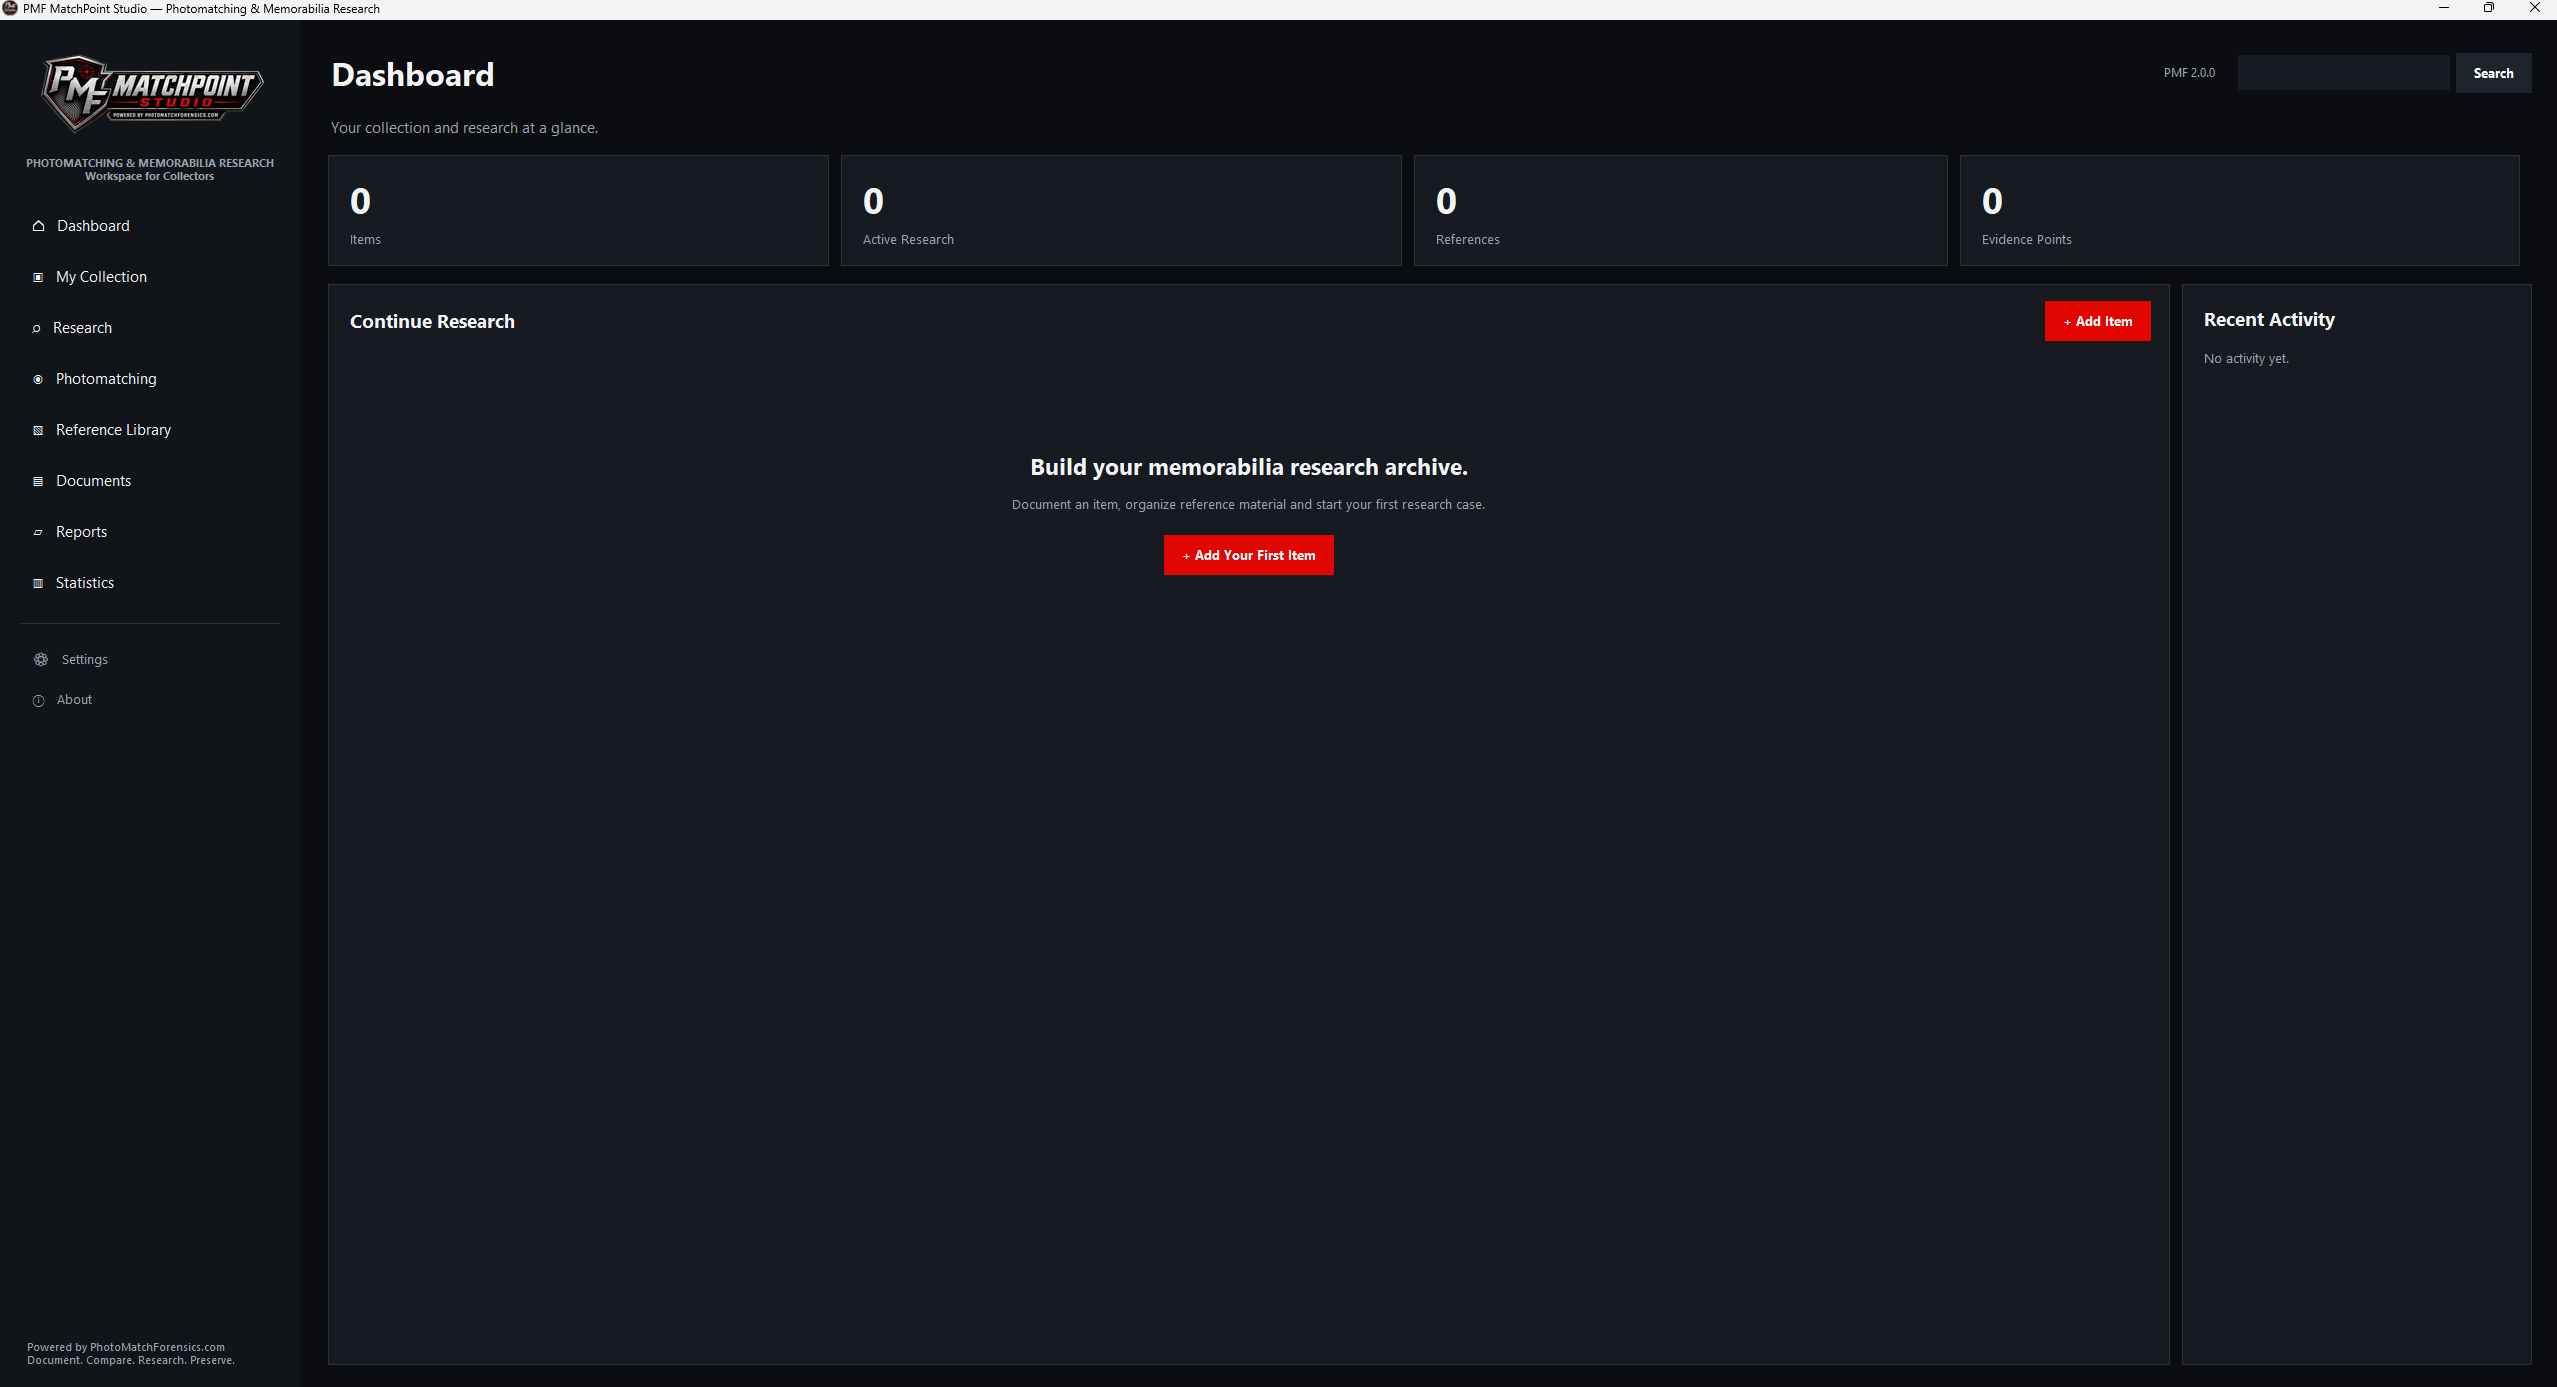The width and height of the screenshot is (2557, 1387).
Task: Click Add Your First Item button
Action: point(1248,555)
